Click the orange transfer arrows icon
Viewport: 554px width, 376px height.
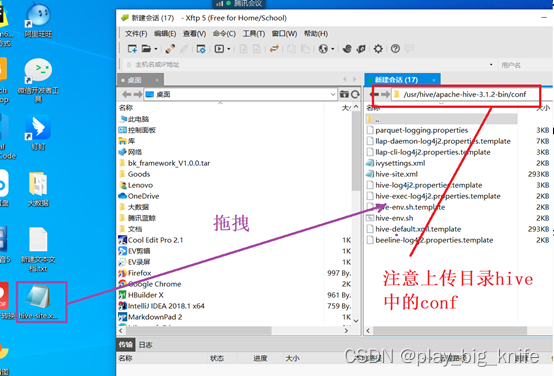pos(274,49)
